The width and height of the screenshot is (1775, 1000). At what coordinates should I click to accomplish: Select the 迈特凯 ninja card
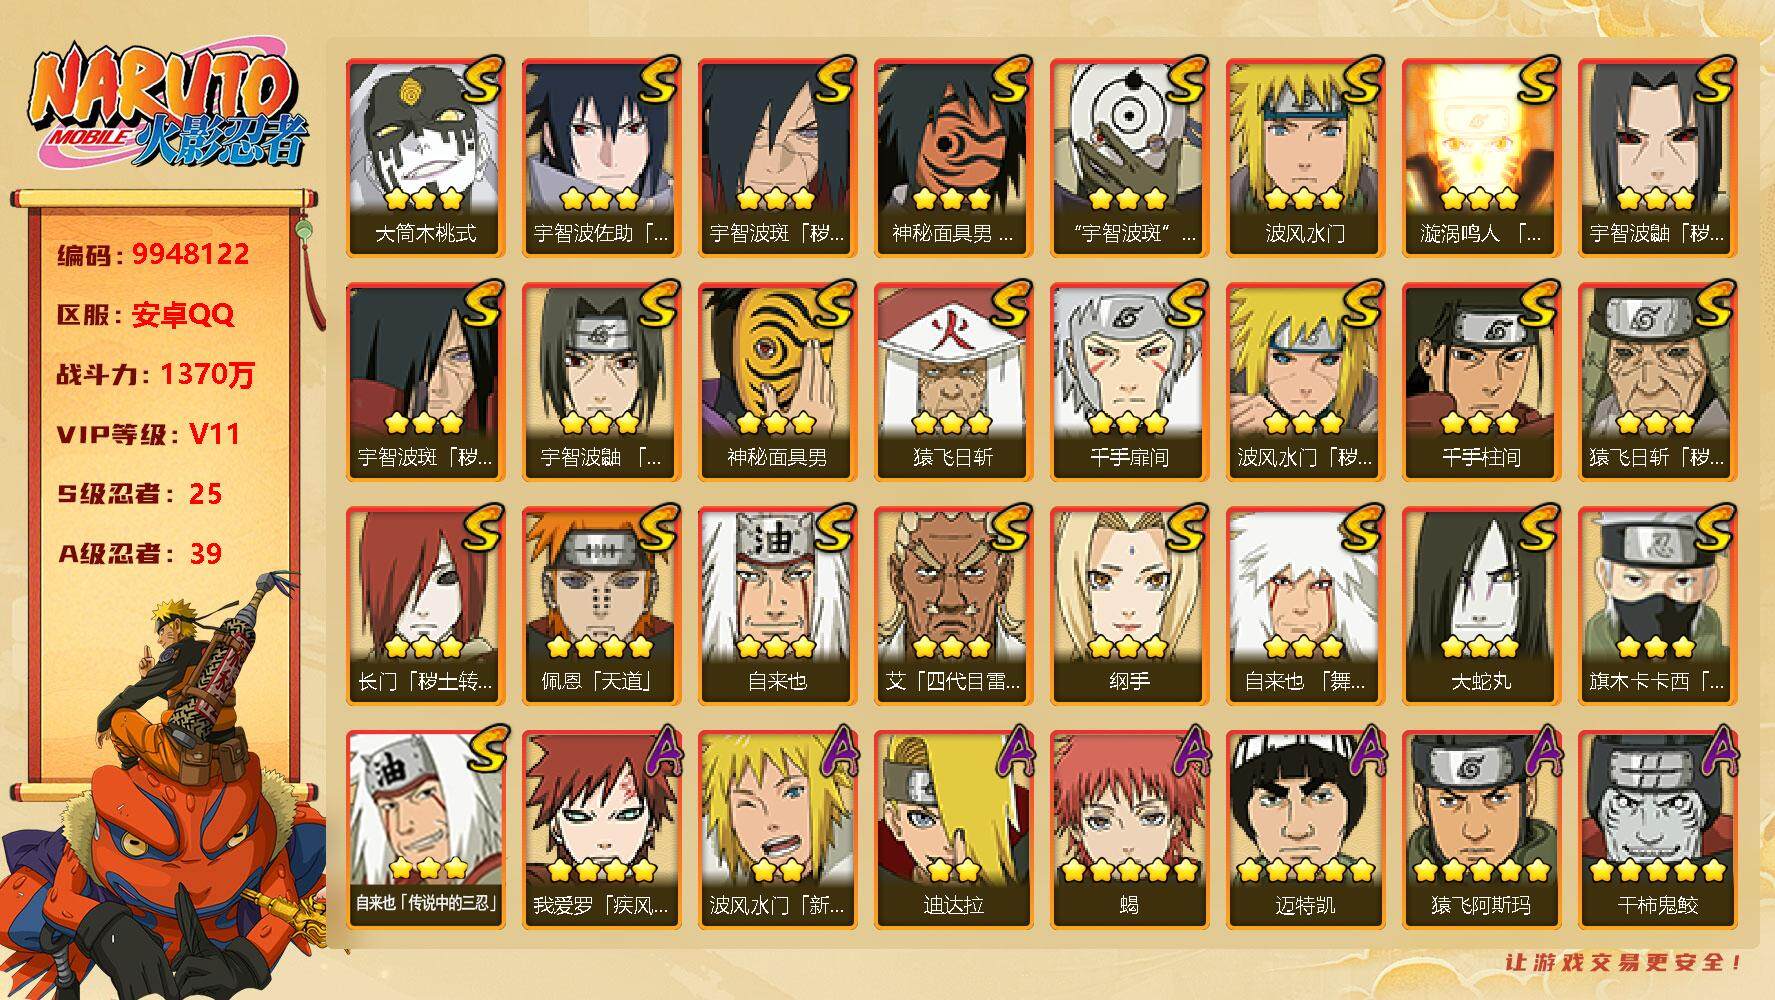(x=1305, y=830)
